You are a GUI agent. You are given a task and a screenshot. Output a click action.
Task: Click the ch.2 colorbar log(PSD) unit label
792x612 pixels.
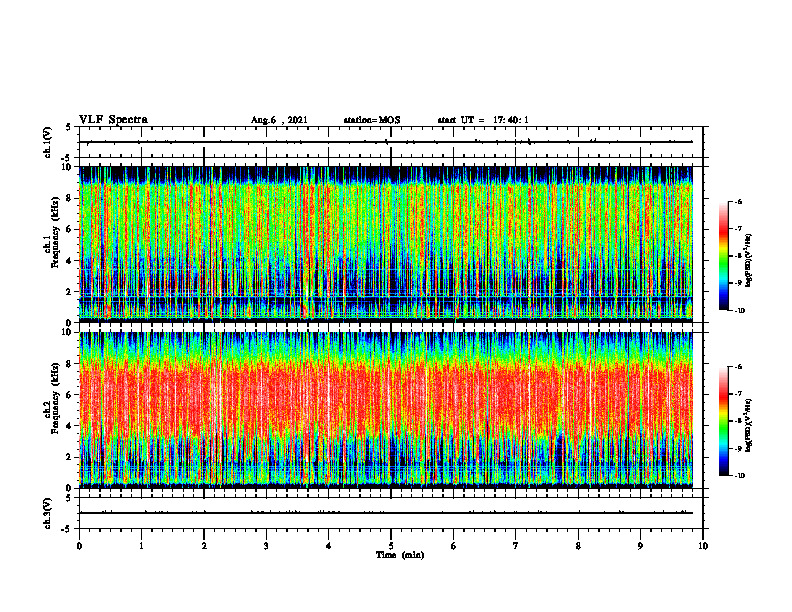point(749,426)
